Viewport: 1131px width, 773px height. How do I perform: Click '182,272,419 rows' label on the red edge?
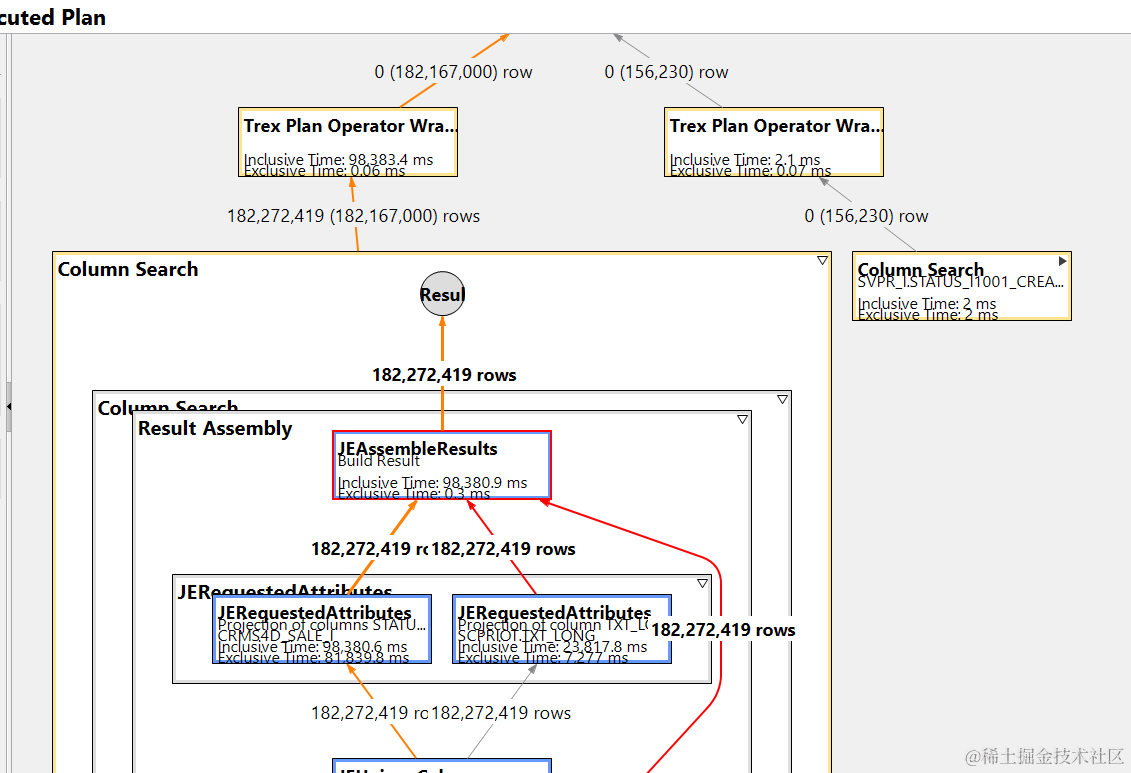tap(723, 630)
